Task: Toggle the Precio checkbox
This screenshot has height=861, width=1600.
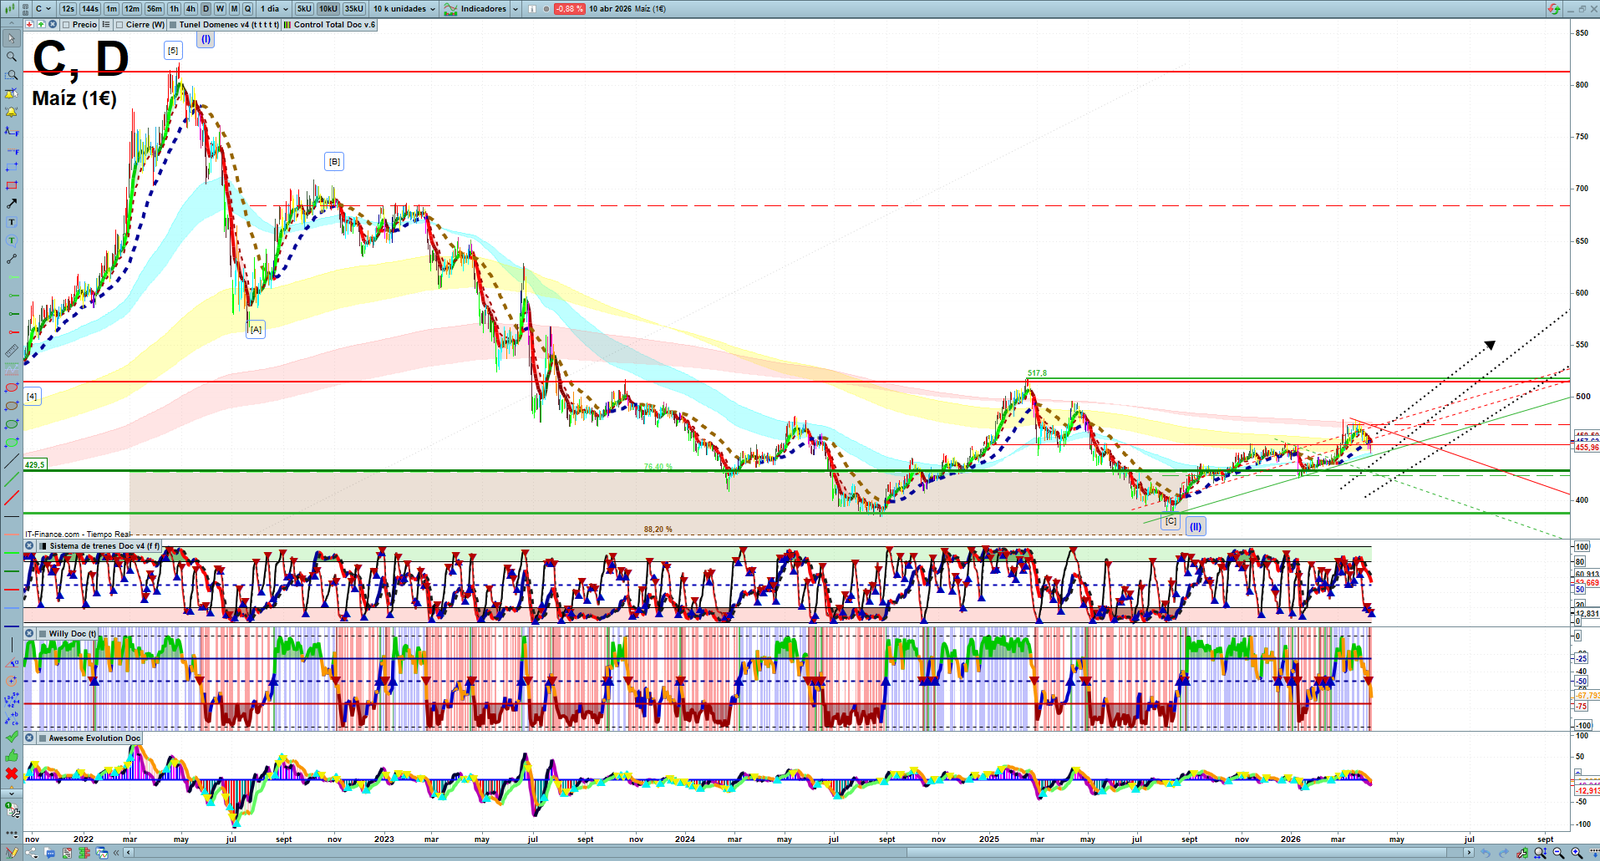Action: click(x=67, y=25)
